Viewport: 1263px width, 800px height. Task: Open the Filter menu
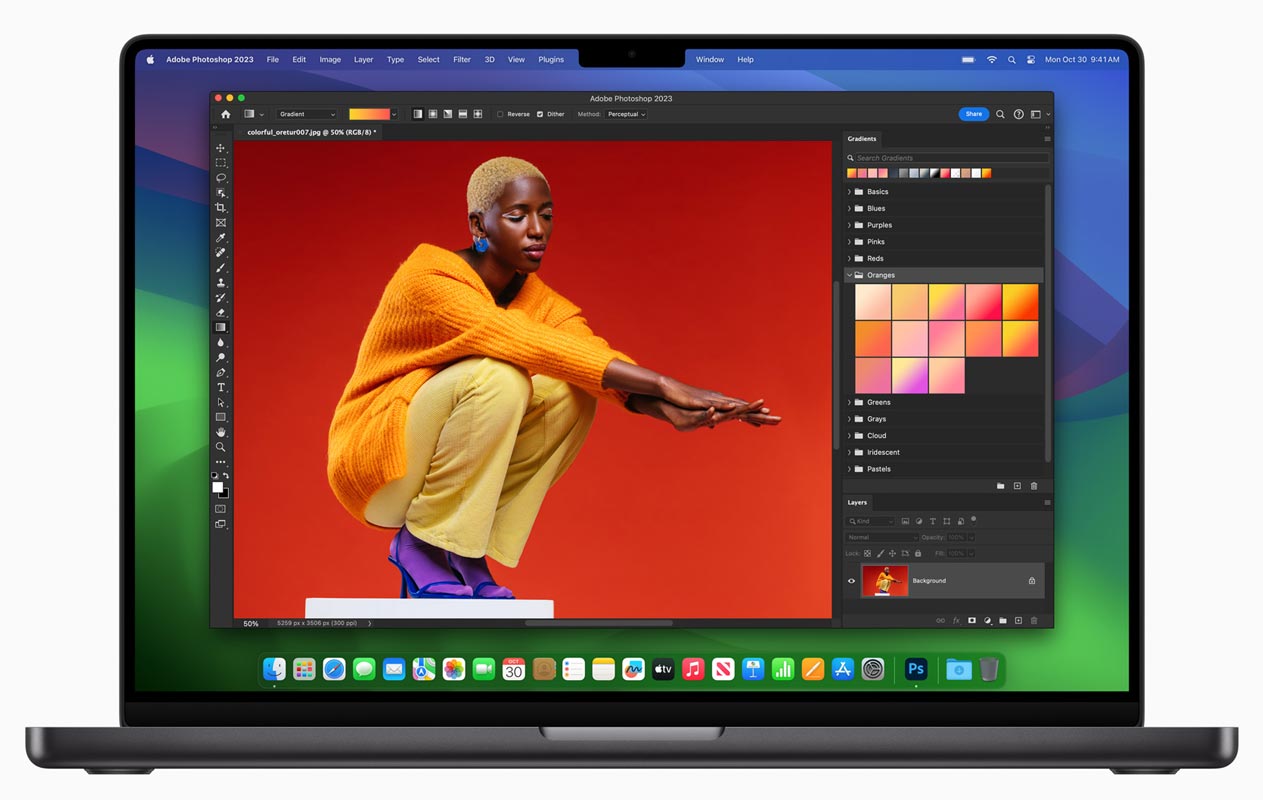coord(462,60)
